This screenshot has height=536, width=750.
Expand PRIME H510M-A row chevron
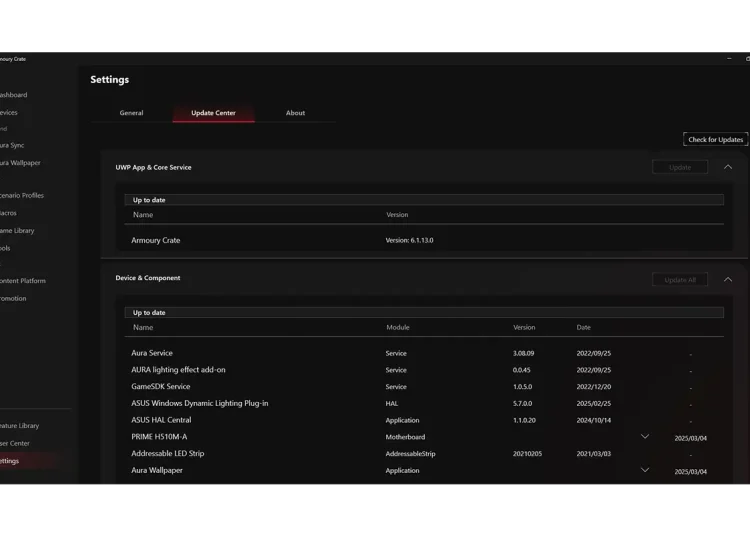tap(645, 437)
